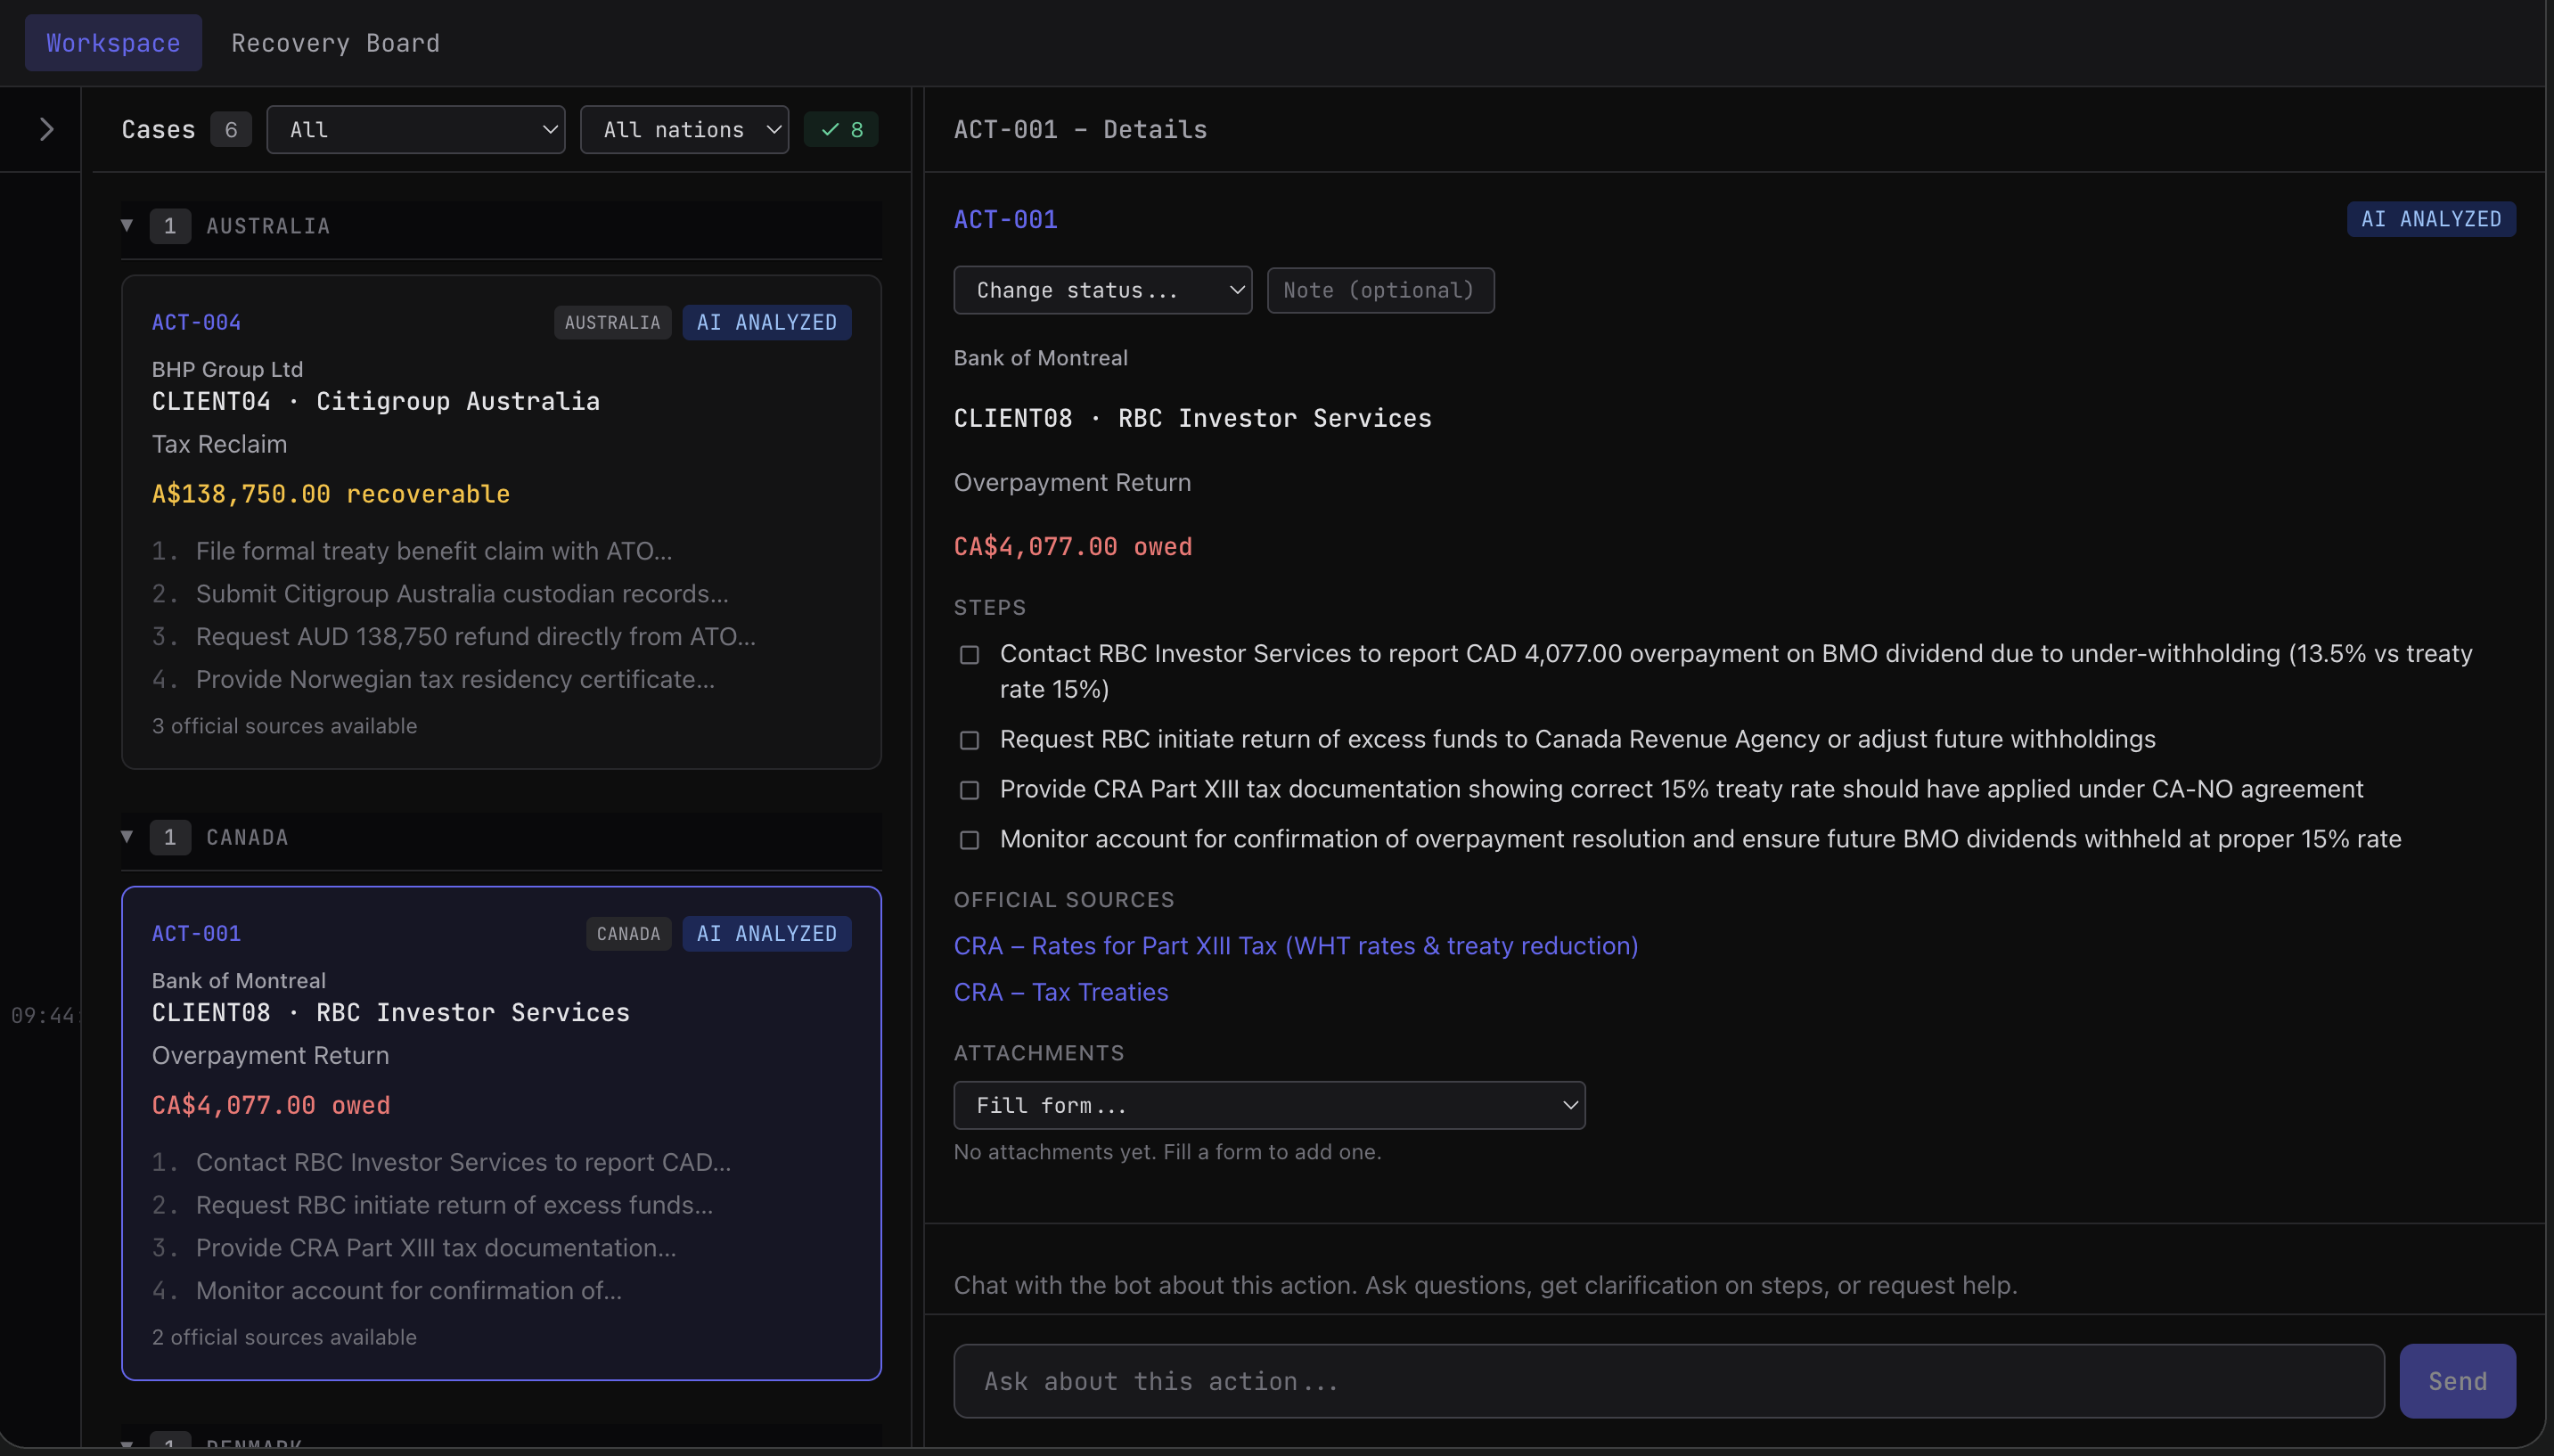Open the All nations dropdown
Image resolution: width=2554 pixels, height=1456 pixels.
(x=685, y=129)
